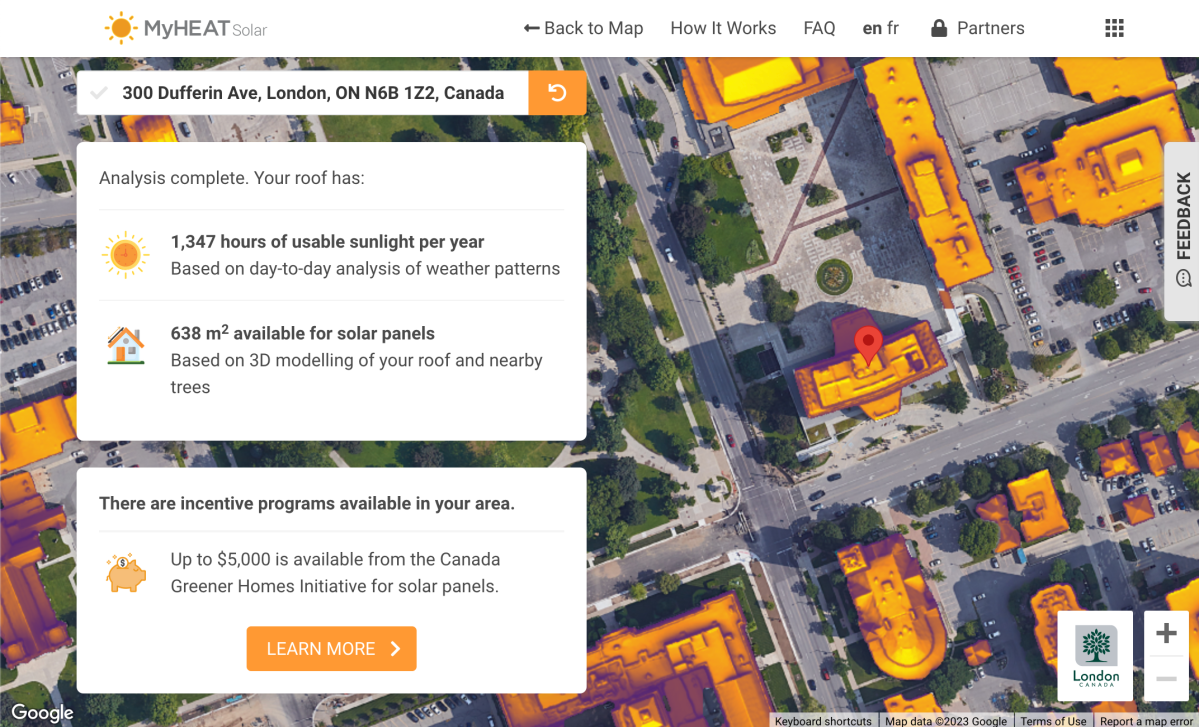Select English language option
Image resolution: width=1199 pixels, height=727 pixels.
point(870,28)
